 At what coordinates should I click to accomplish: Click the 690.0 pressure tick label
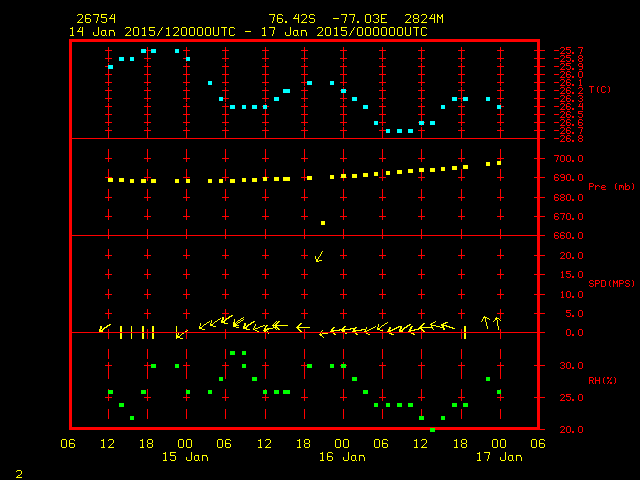coord(568,178)
